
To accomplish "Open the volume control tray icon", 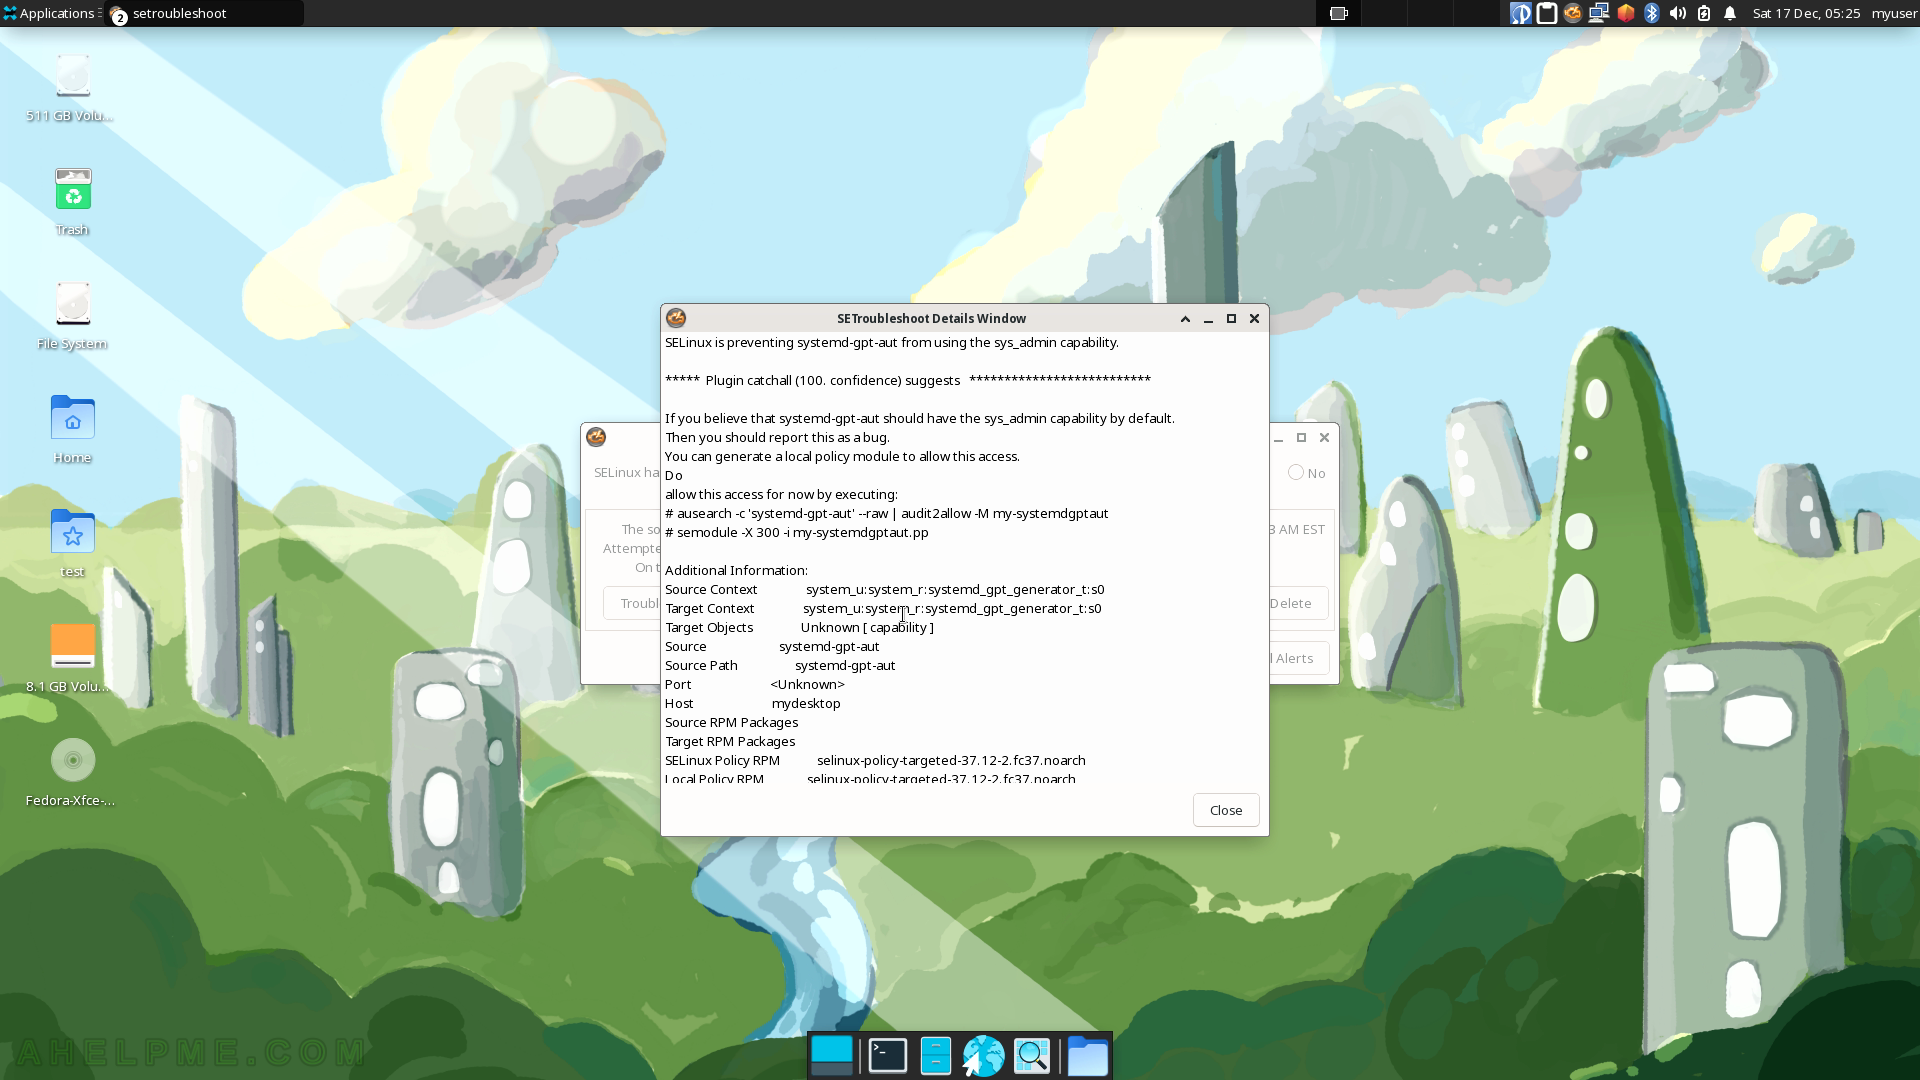I will tap(1678, 13).
